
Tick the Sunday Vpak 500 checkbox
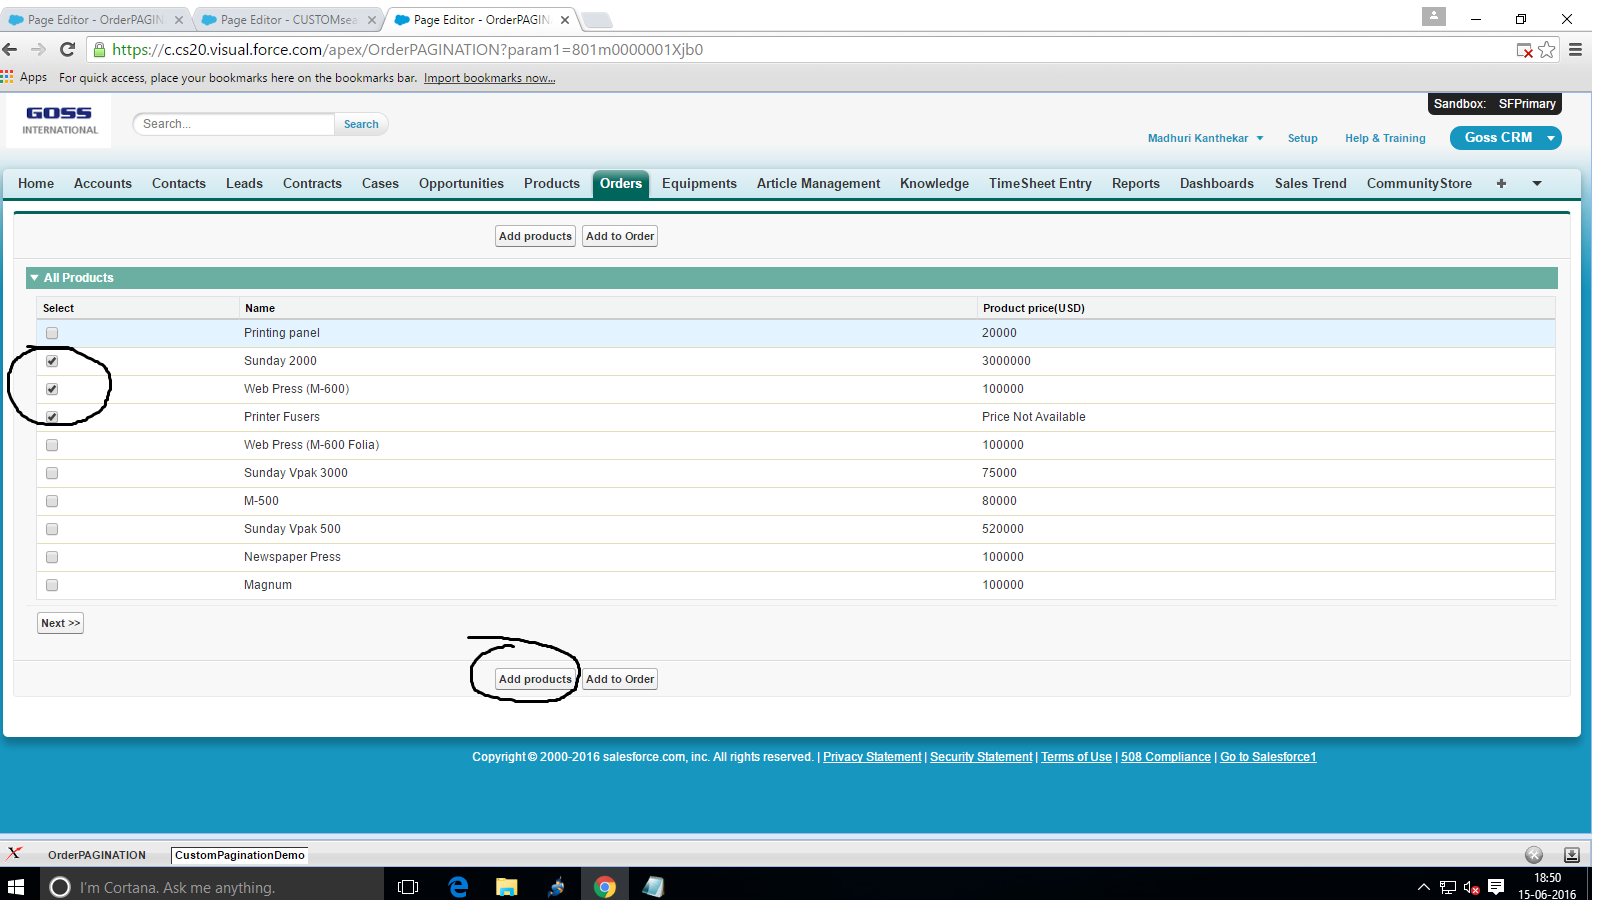pyautogui.click(x=52, y=529)
